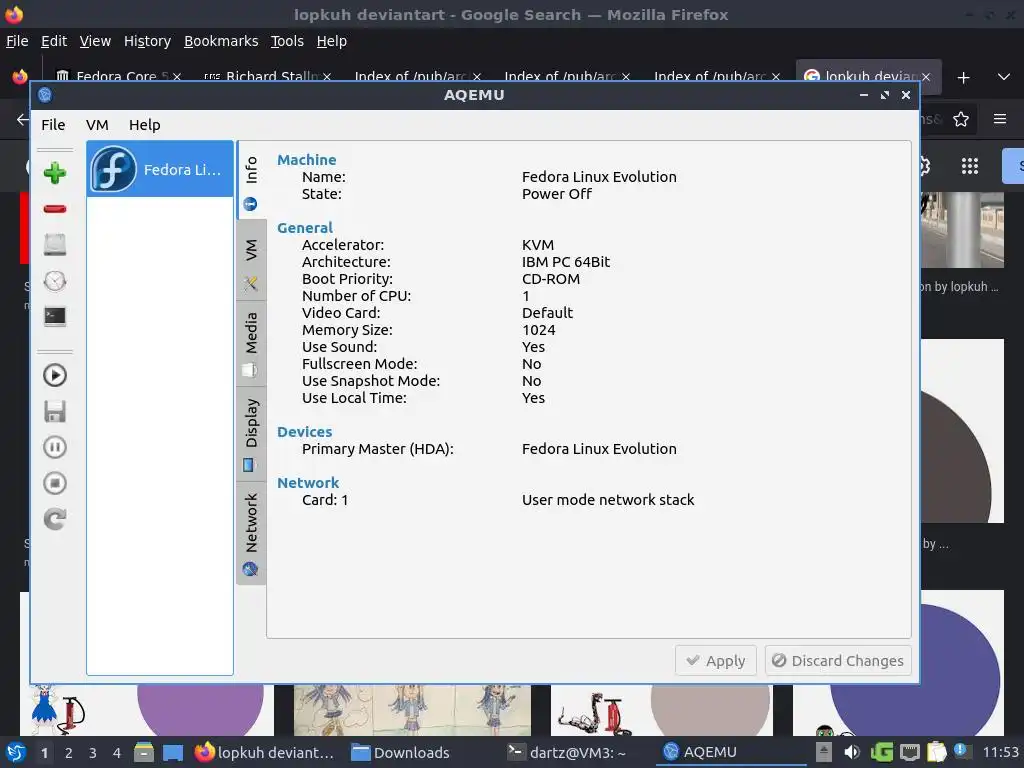
Task: Pause the virtual machine
Action: (x=55, y=447)
